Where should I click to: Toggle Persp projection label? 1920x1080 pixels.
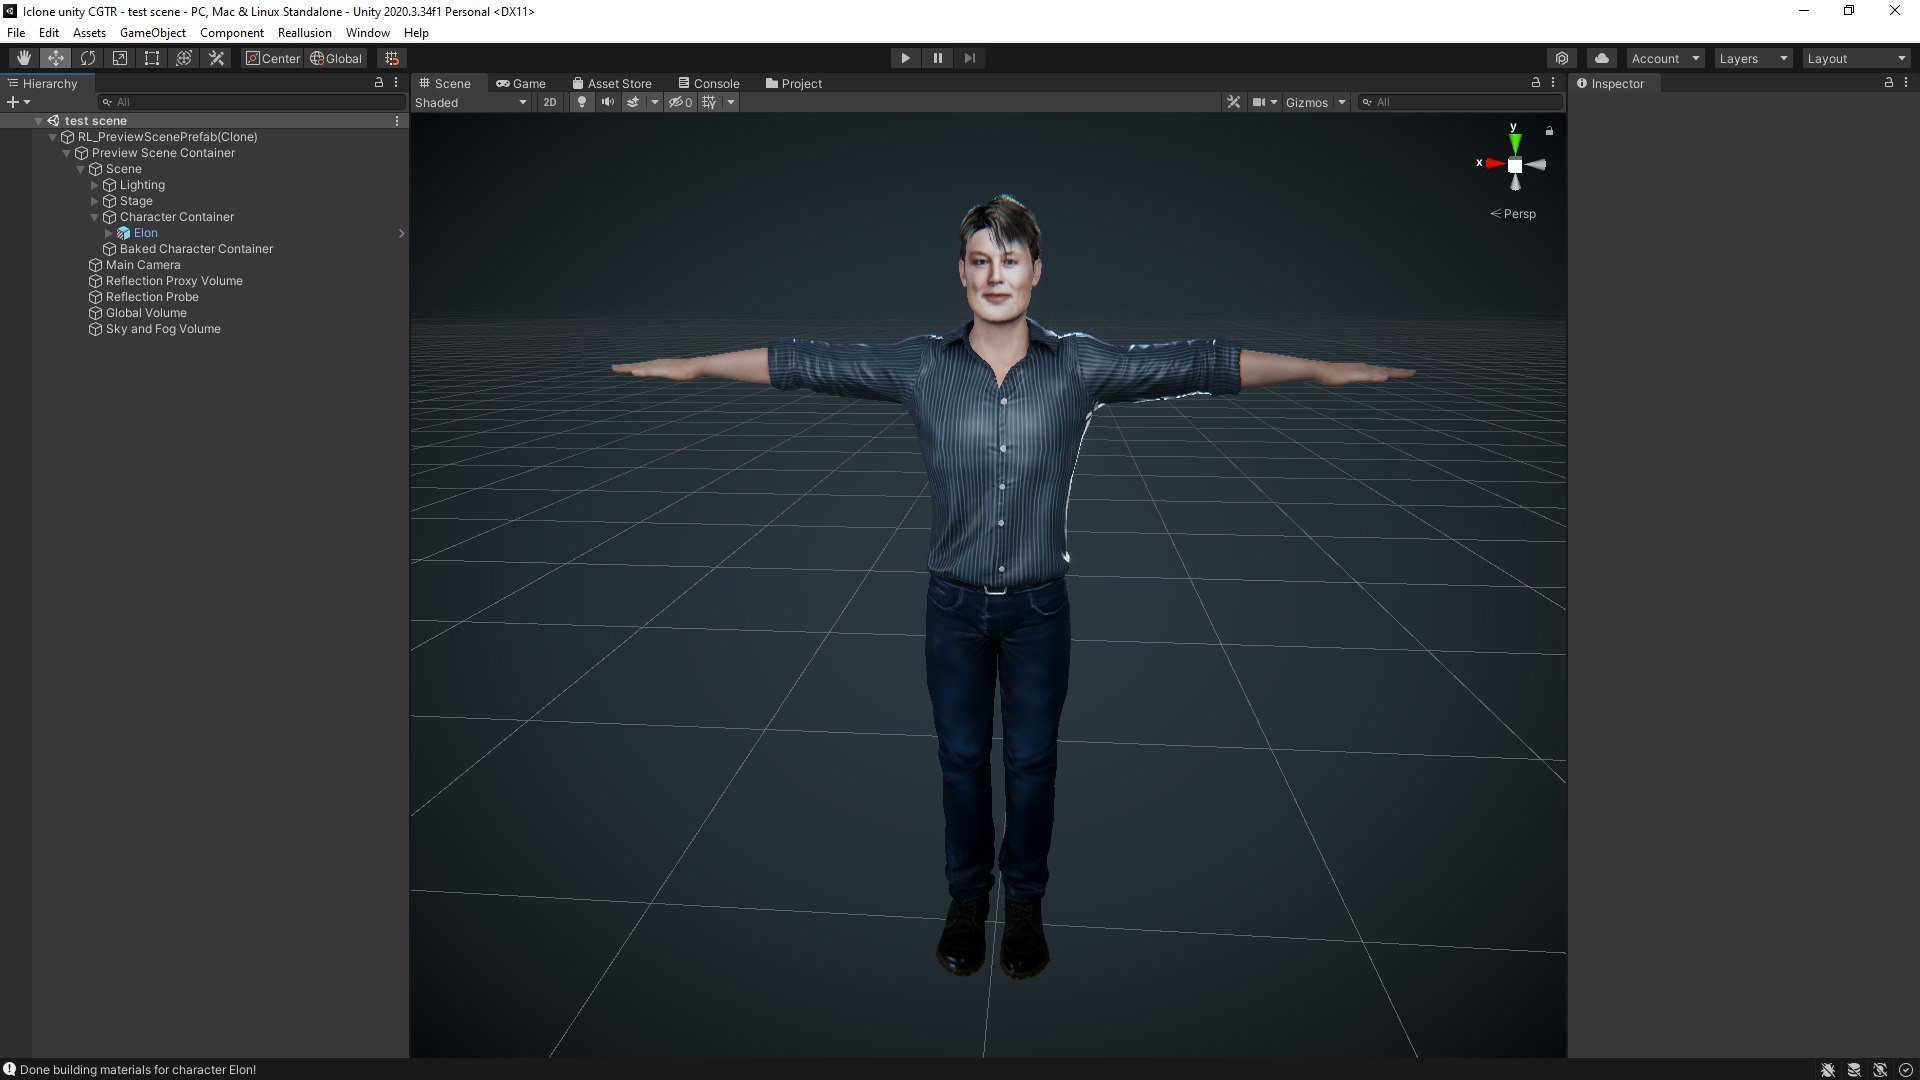pyautogui.click(x=1513, y=213)
